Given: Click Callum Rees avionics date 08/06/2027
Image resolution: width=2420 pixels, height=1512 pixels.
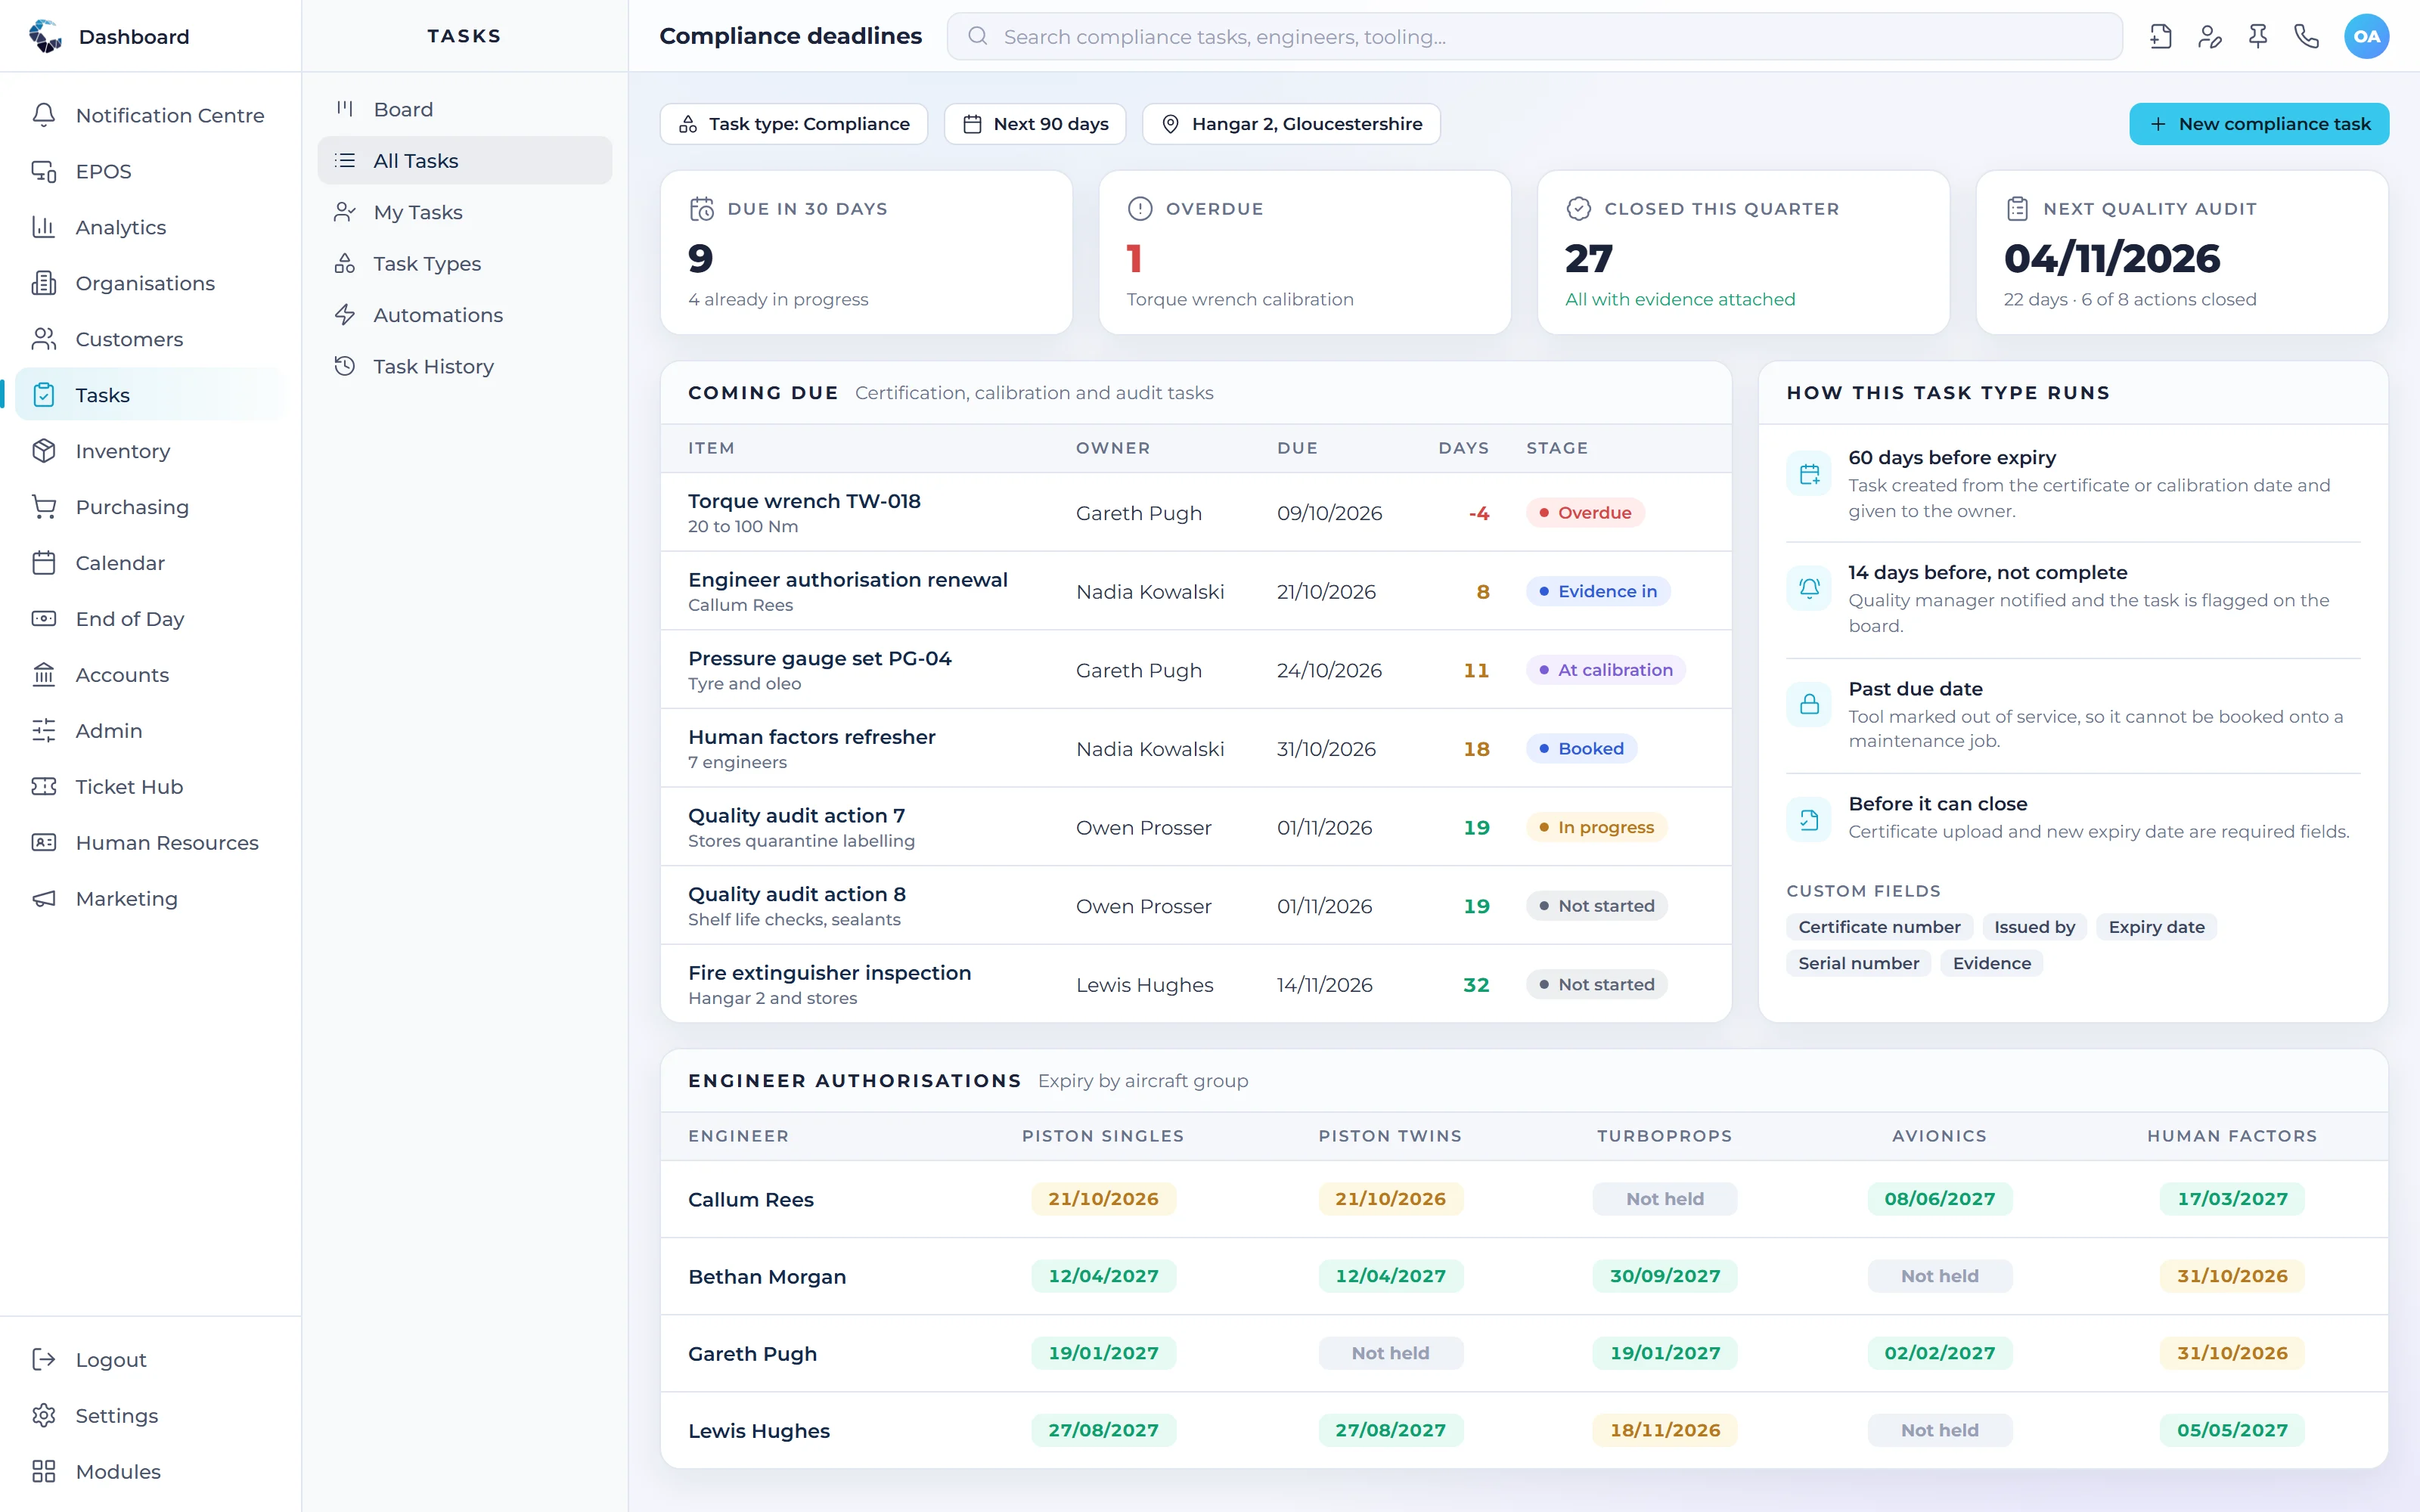Looking at the screenshot, I should tap(1939, 1198).
